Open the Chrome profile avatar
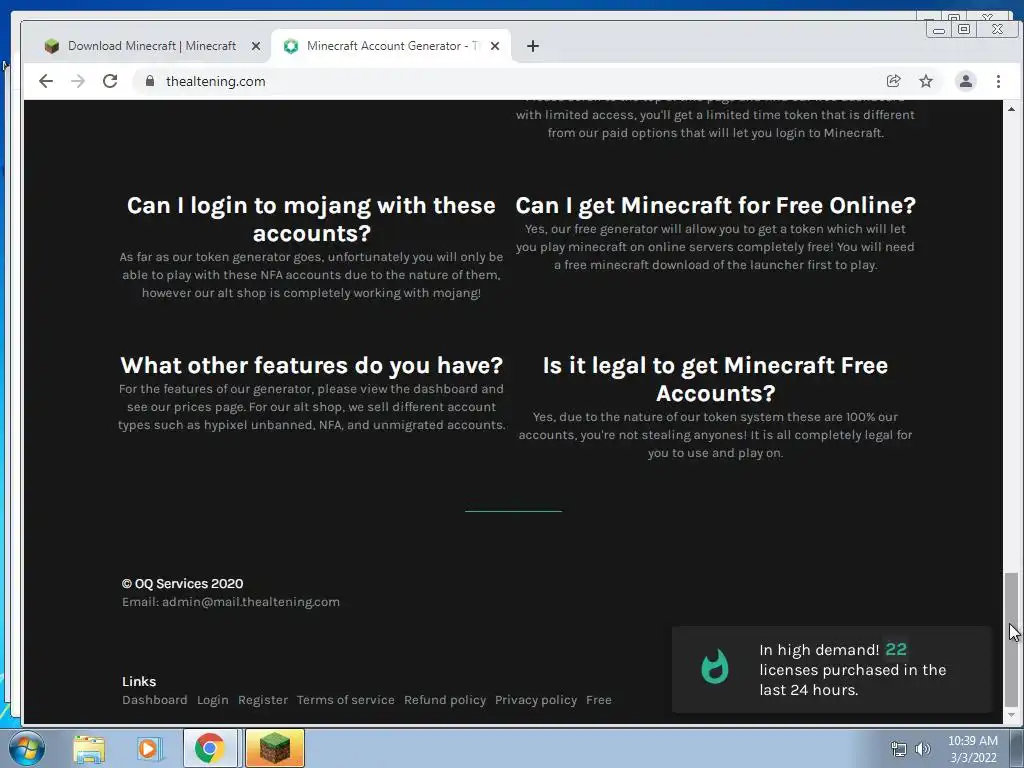The image size is (1024, 768). point(965,81)
